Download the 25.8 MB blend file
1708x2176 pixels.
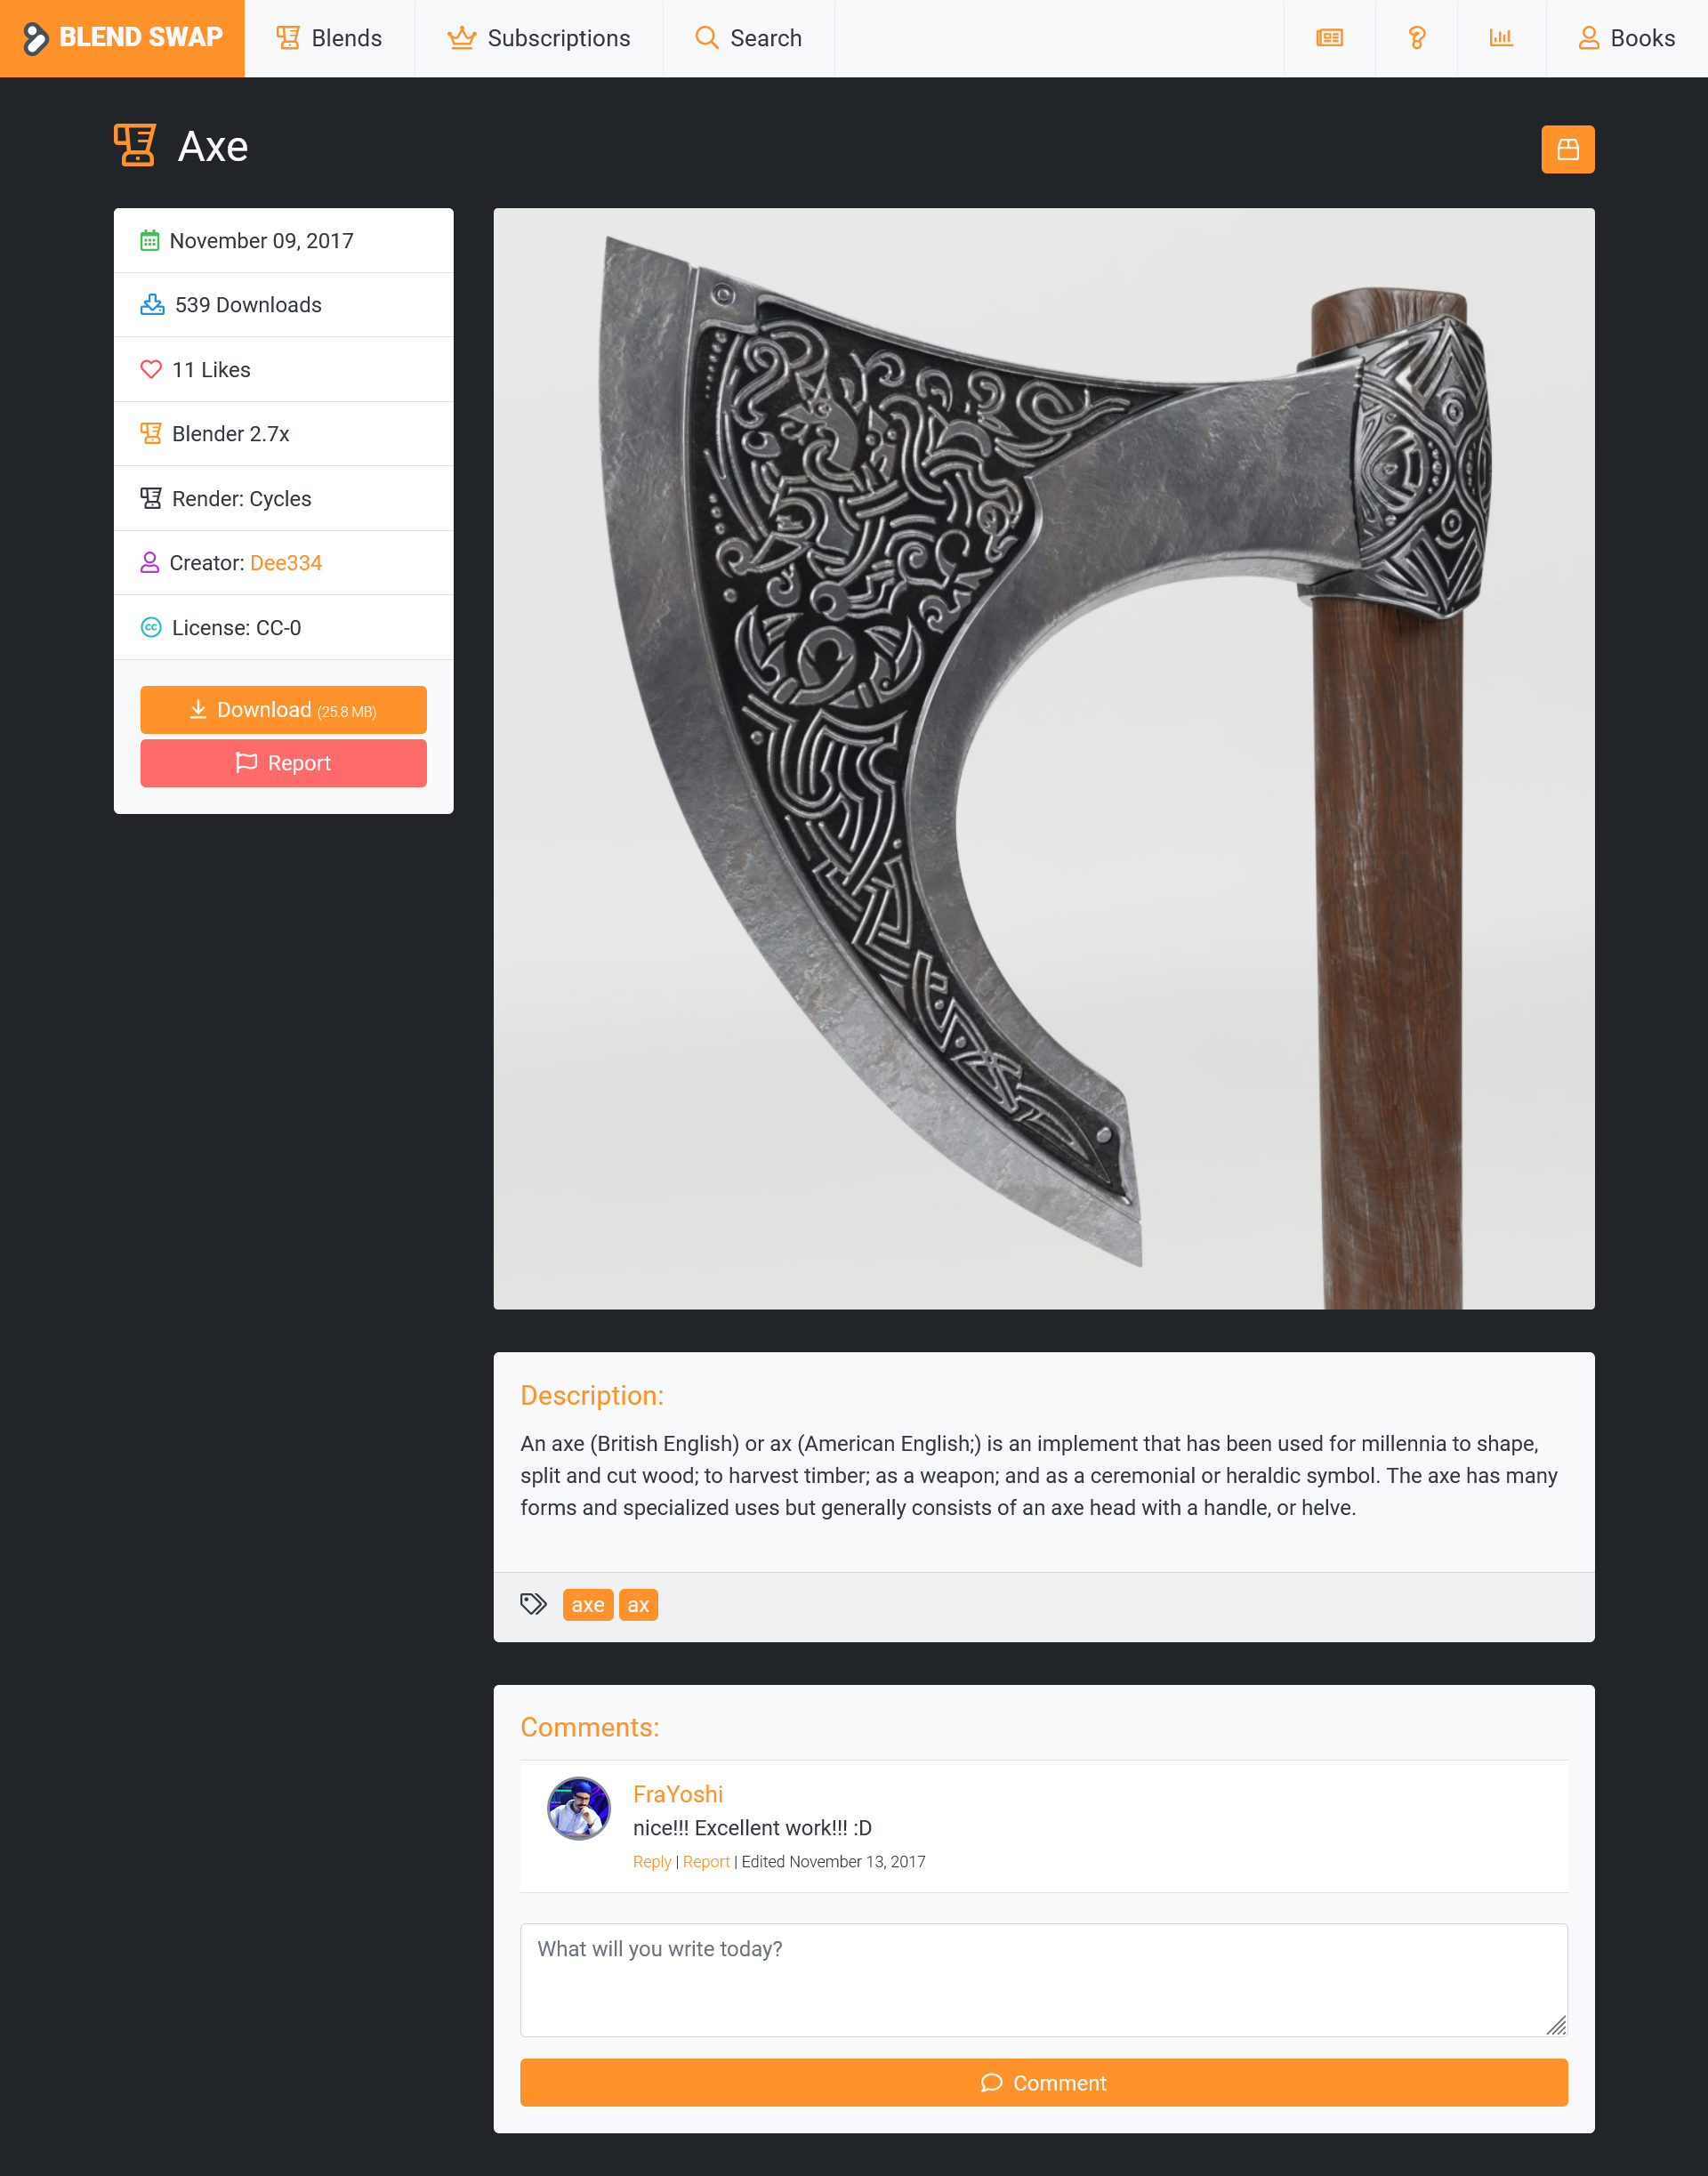tap(283, 710)
